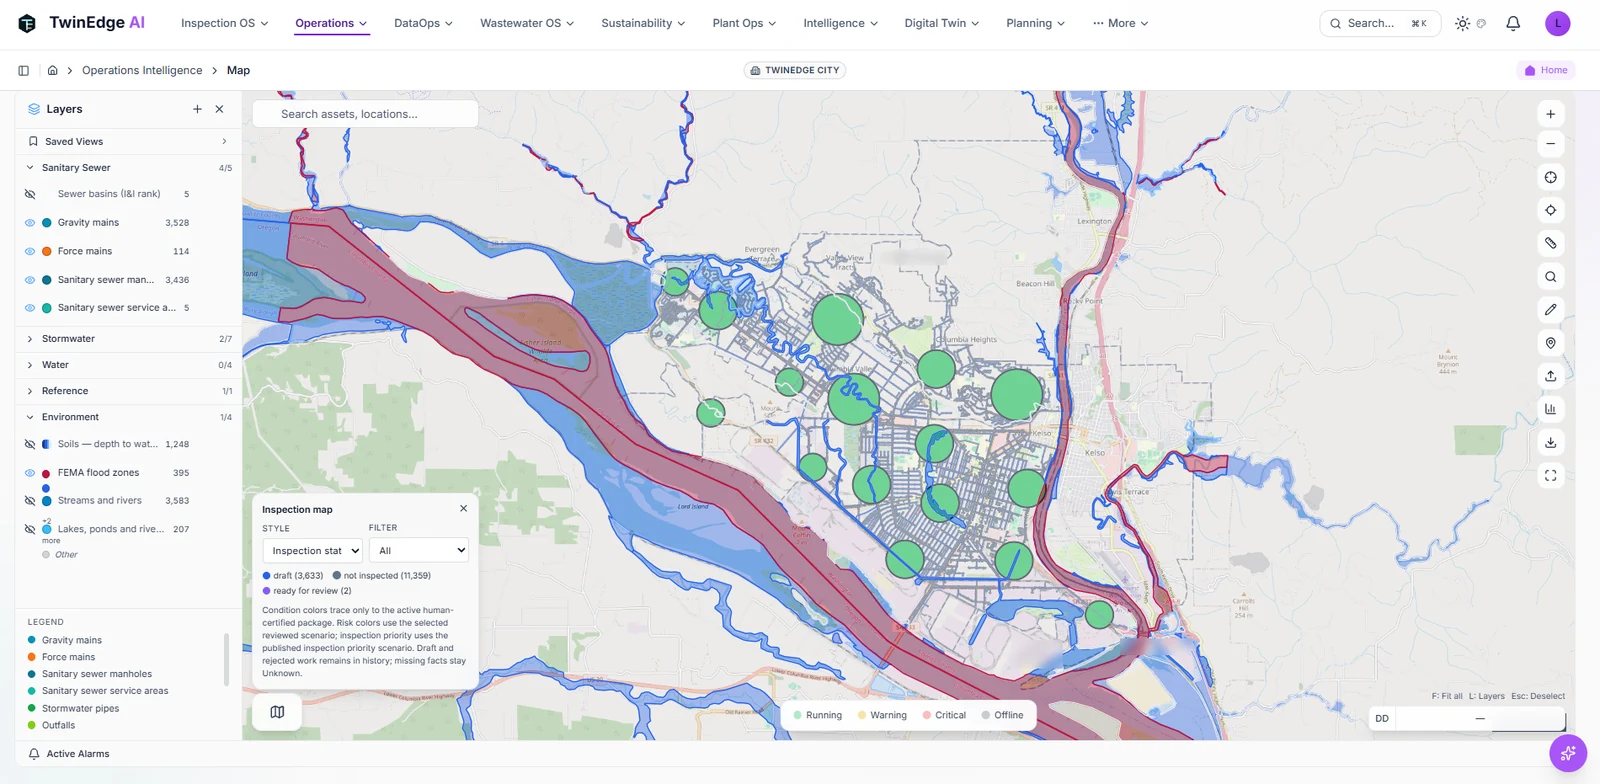Open the Filter dropdown set to All

pos(418,550)
